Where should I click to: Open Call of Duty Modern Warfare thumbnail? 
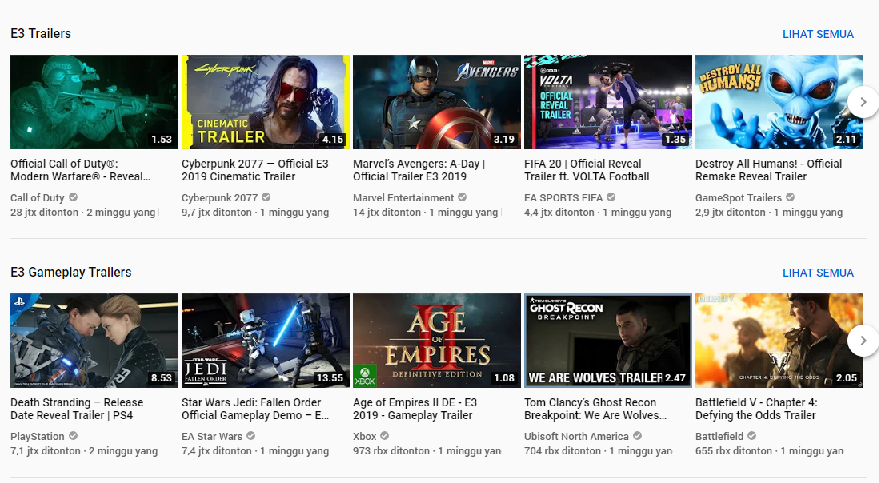pos(94,102)
